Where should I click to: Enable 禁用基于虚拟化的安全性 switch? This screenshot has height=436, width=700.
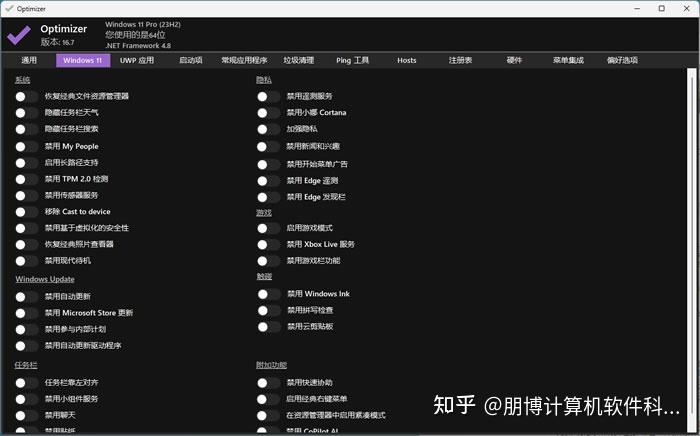click(x=26, y=228)
